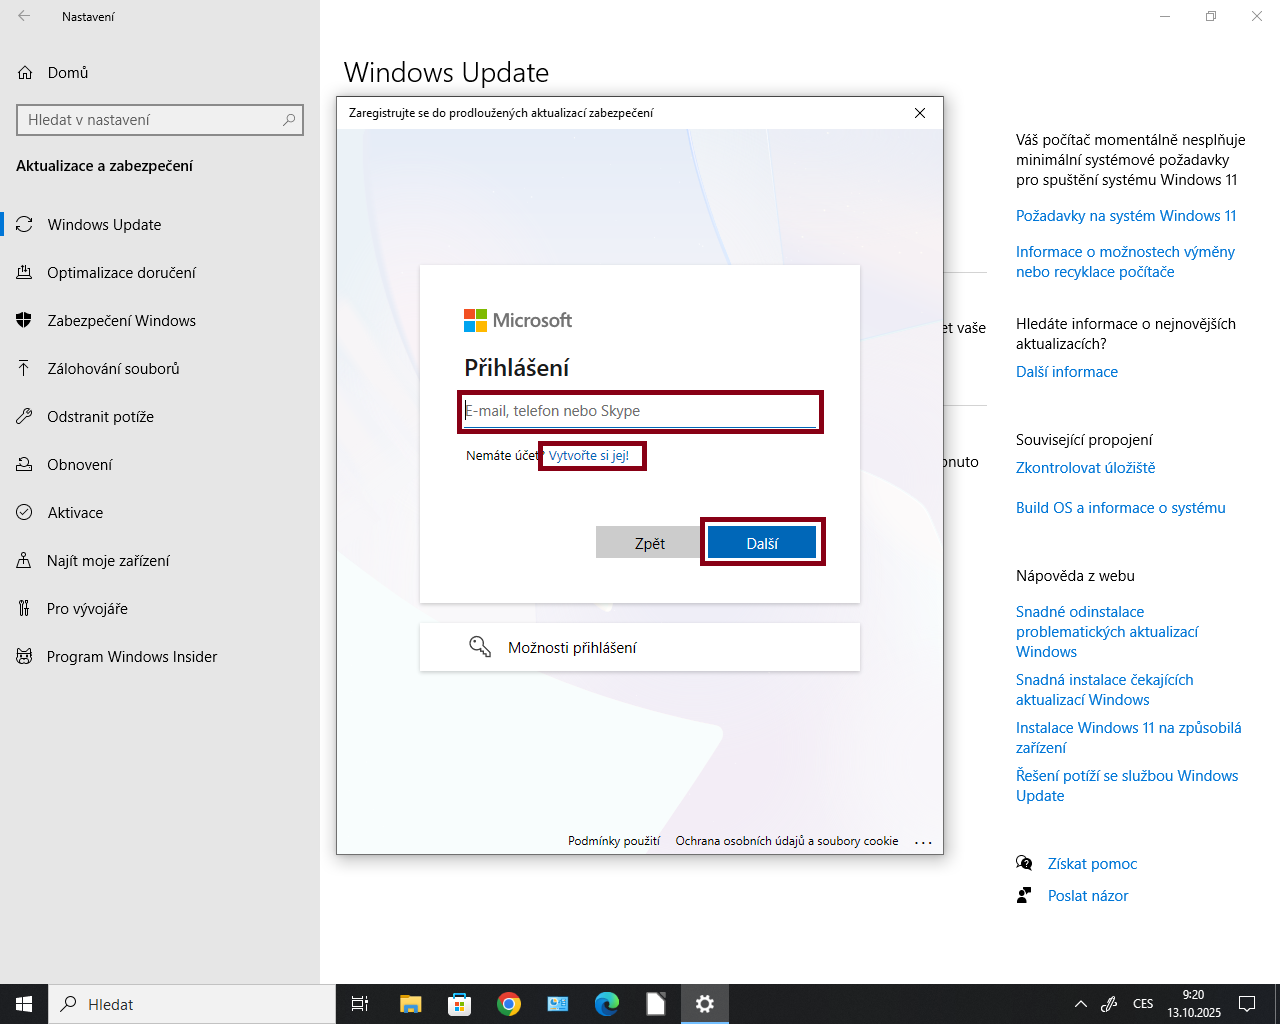The width and height of the screenshot is (1280, 1024).
Task: Launch Google Chrome from the taskbar
Action: pyautogui.click(x=509, y=1004)
